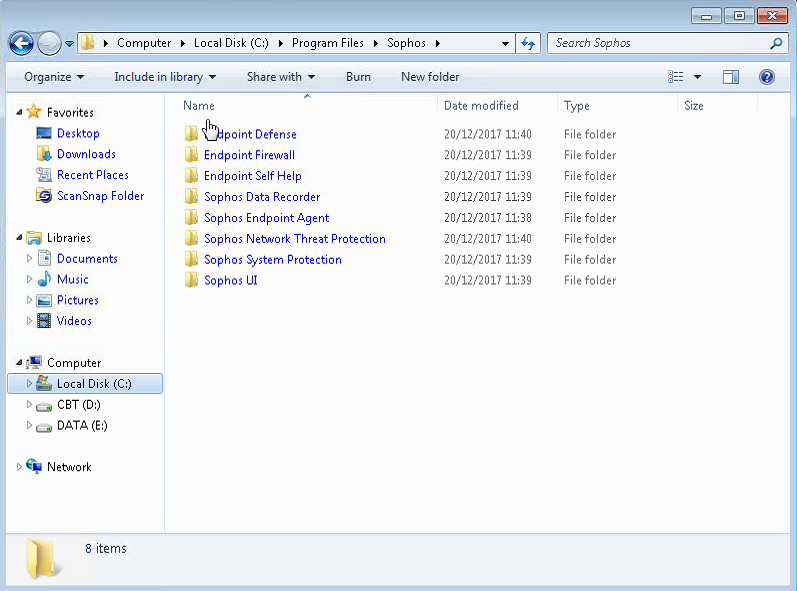Expand the Documents library arrow

click(x=30, y=259)
